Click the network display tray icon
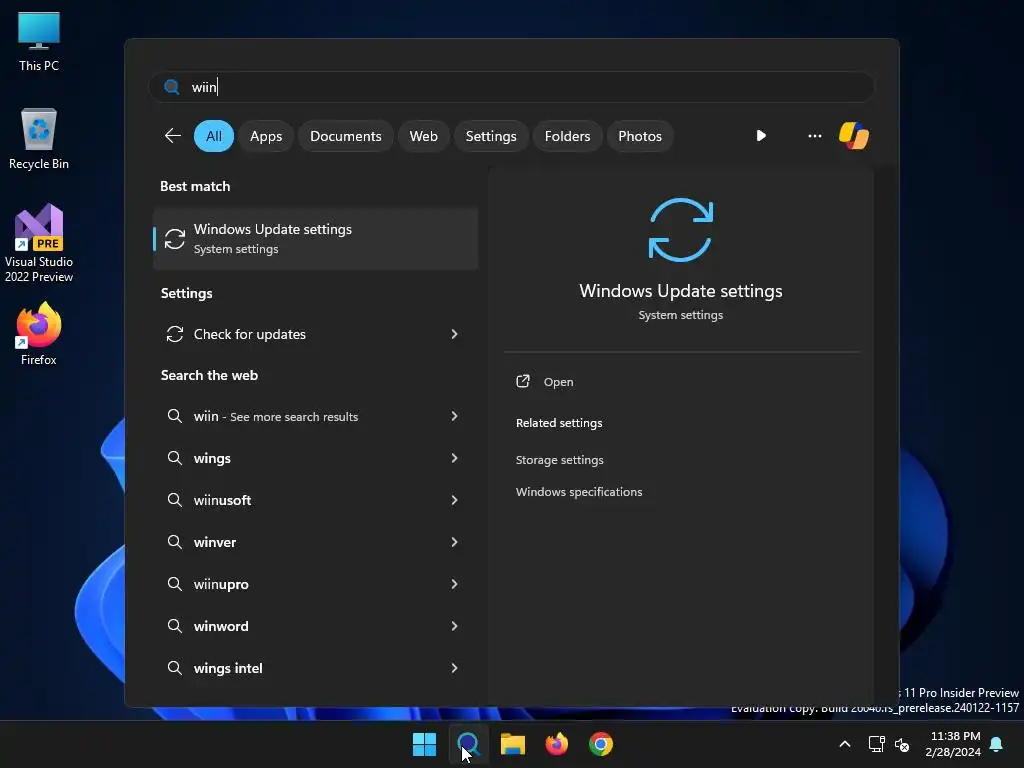This screenshot has height=768, width=1024. (x=876, y=744)
